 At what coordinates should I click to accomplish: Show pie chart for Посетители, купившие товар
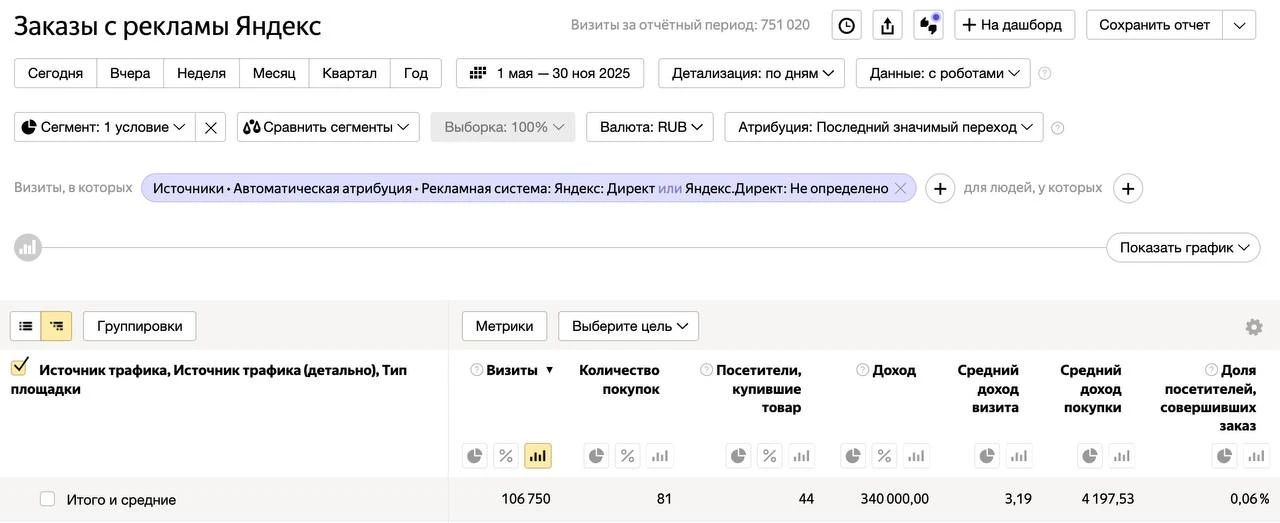pos(739,456)
